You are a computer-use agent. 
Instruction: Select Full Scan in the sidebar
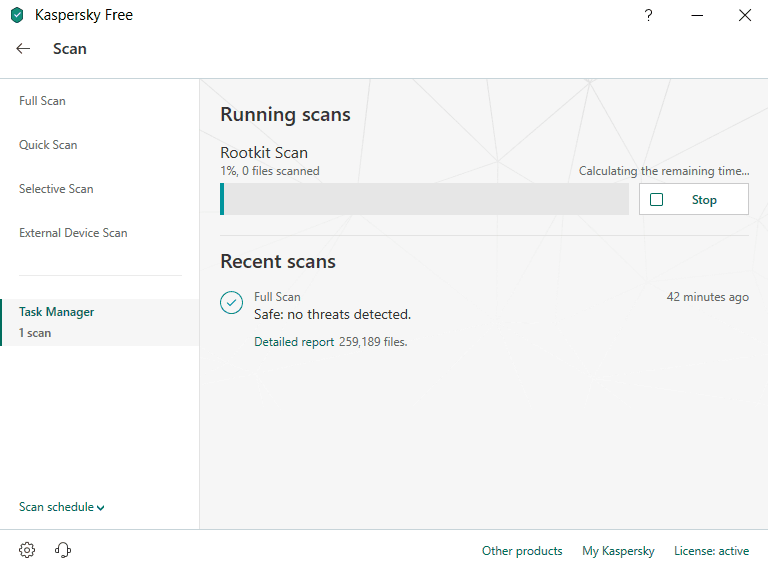coord(42,101)
